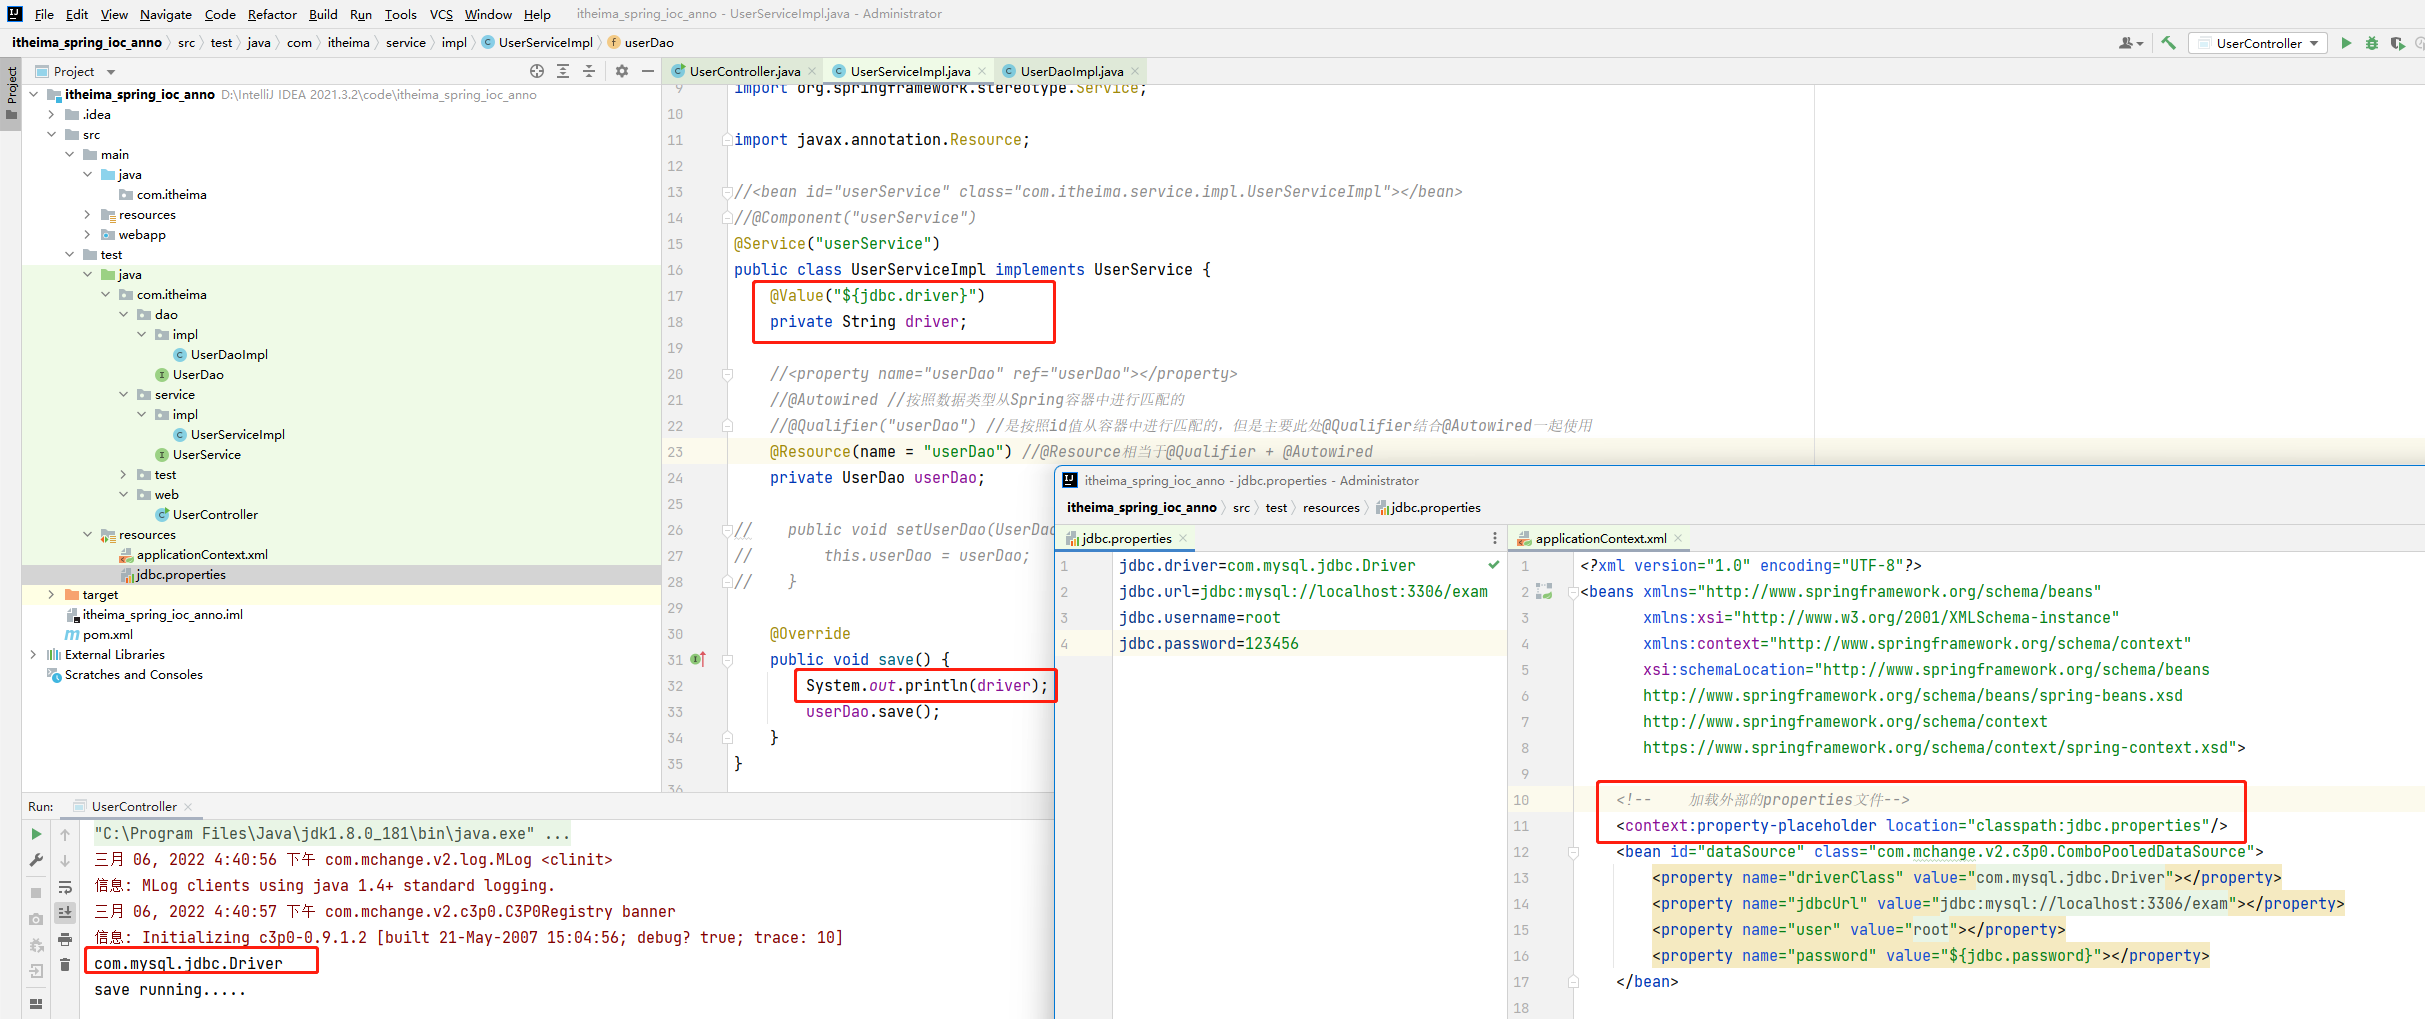Expand the webapp folder

coord(87,235)
